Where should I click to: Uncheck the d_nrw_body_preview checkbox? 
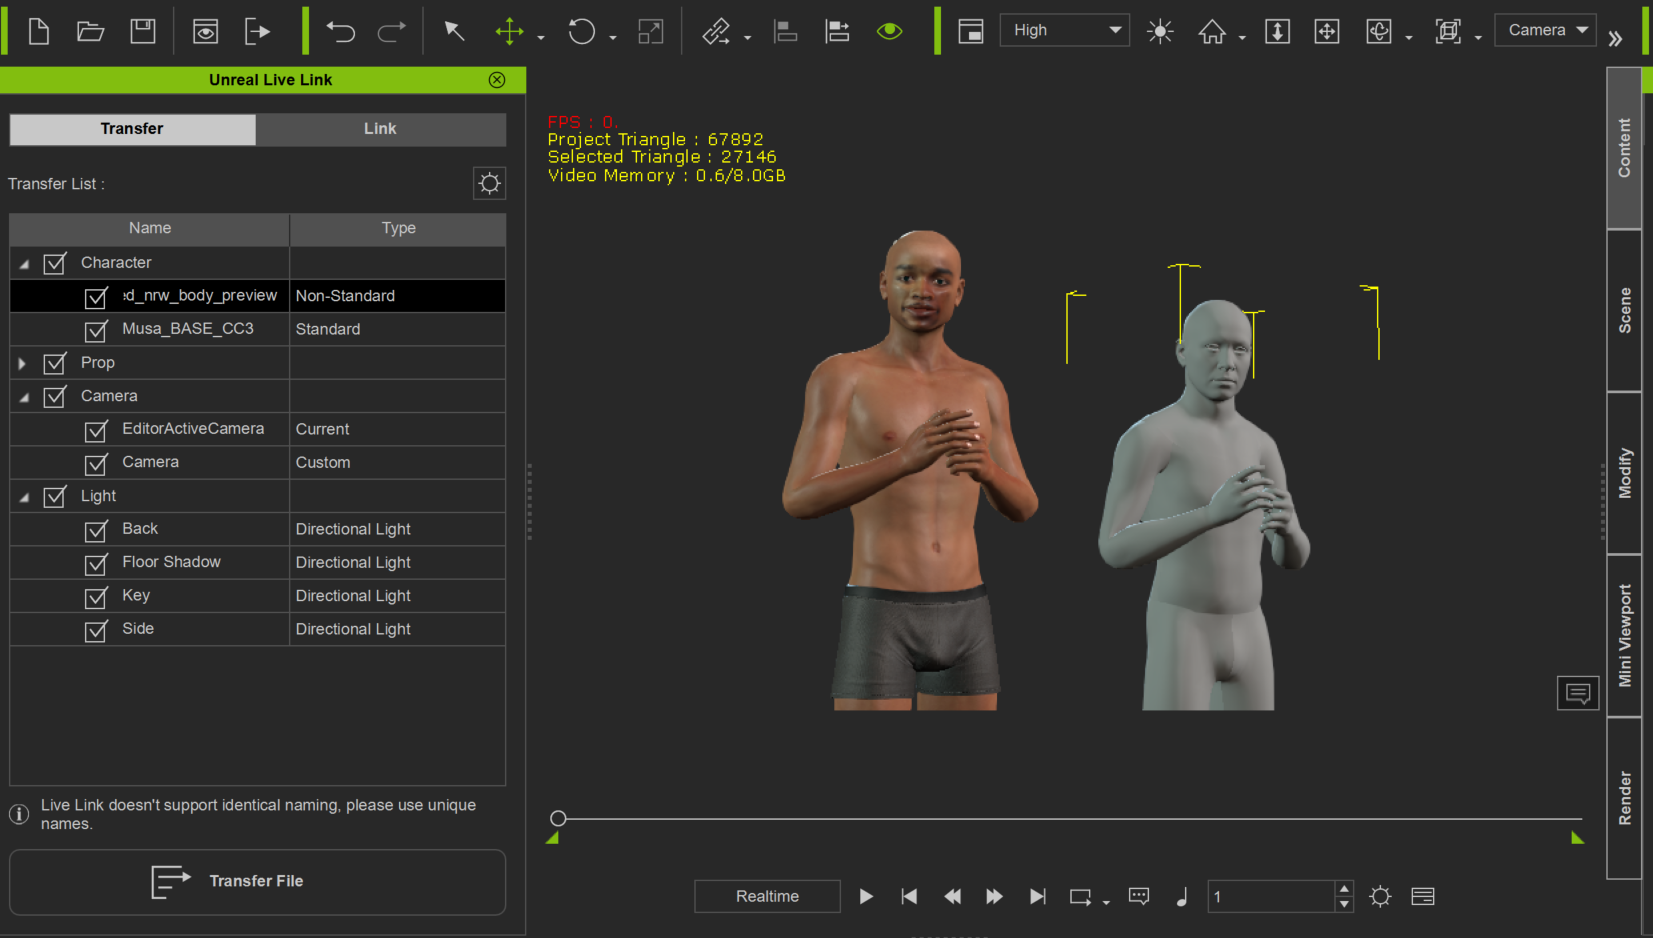[x=96, y=297]
